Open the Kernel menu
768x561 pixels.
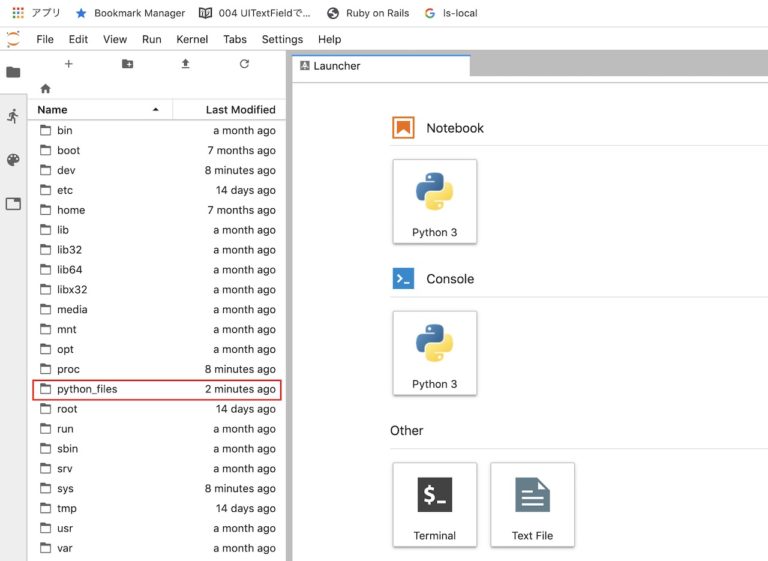192,39
